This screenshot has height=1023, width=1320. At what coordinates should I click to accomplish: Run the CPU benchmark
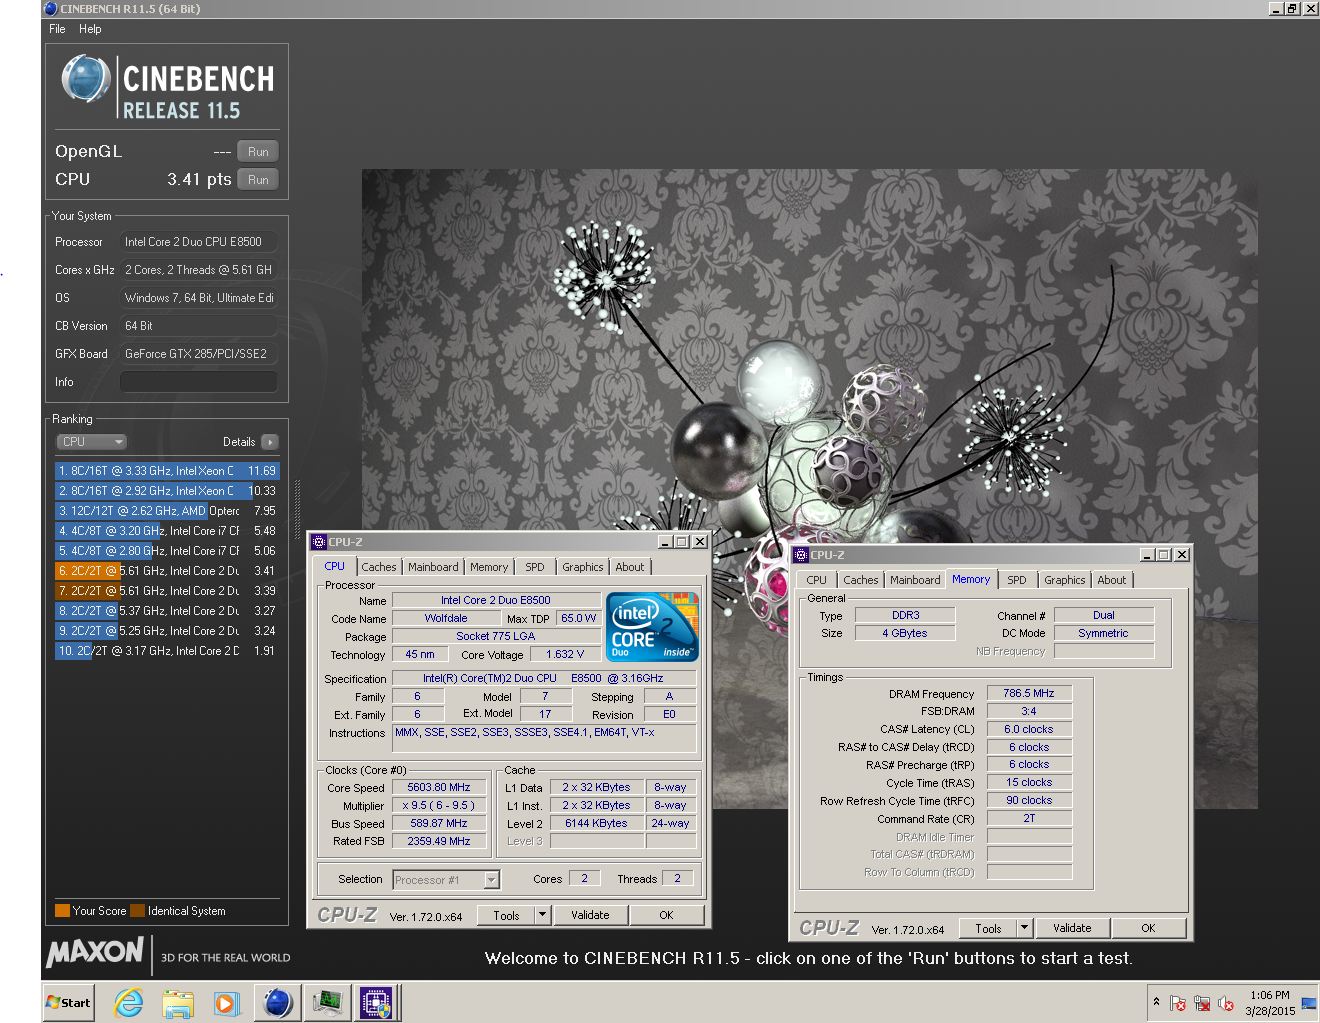[x=258, y=180]
